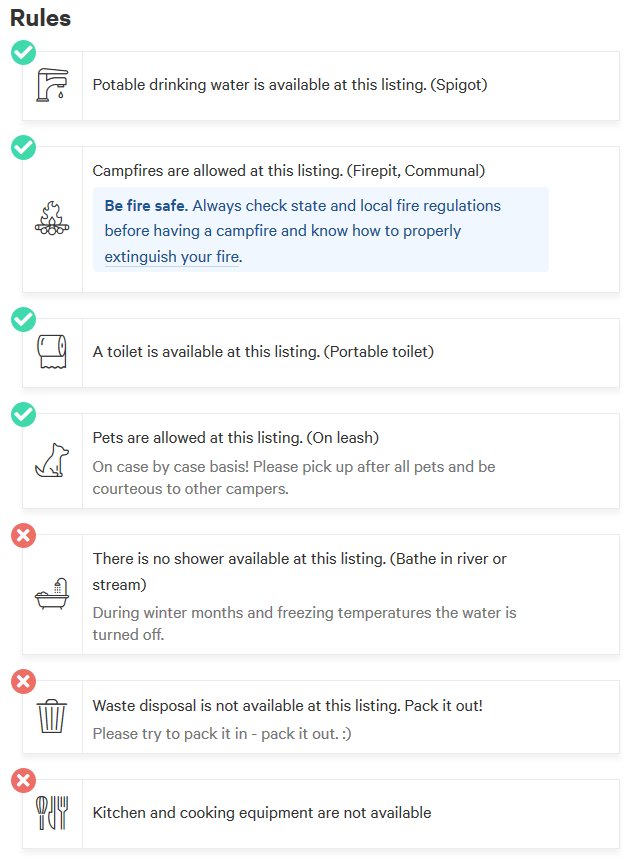Click the Rules heading
The width and height of the screenshot is (632, 864).
40,18
